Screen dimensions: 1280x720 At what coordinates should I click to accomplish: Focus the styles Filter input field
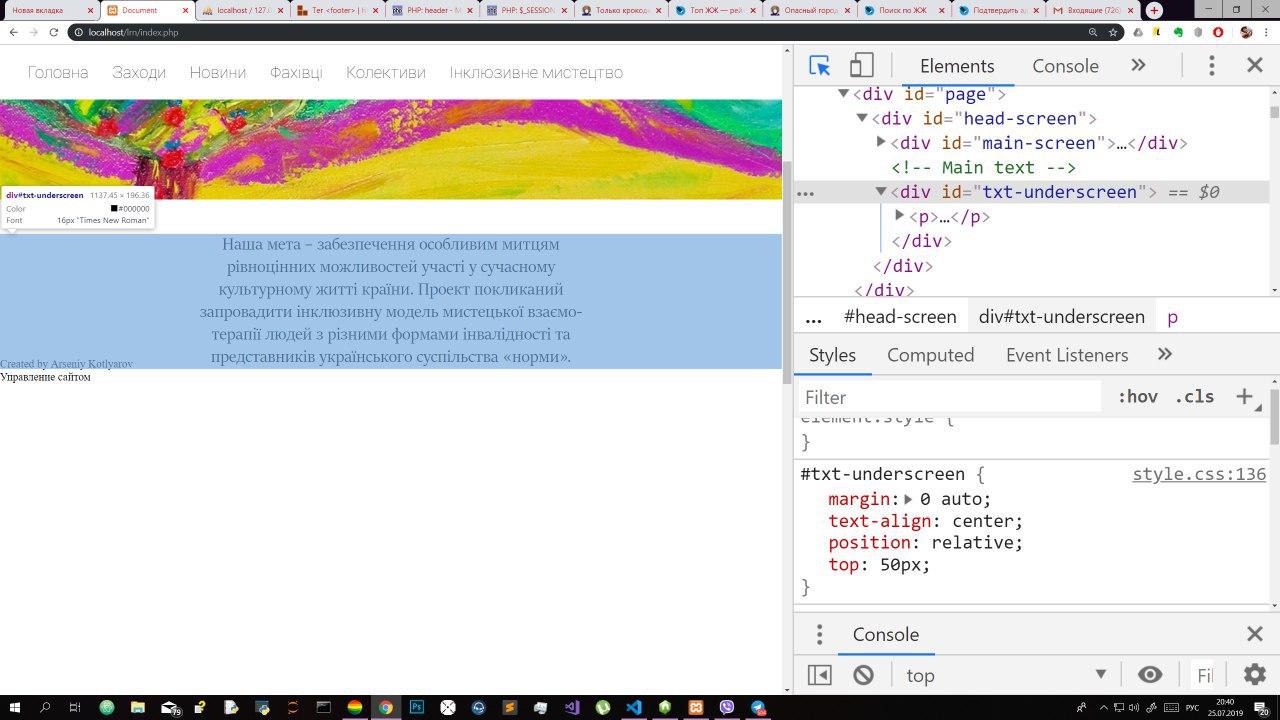pos(950,397)
